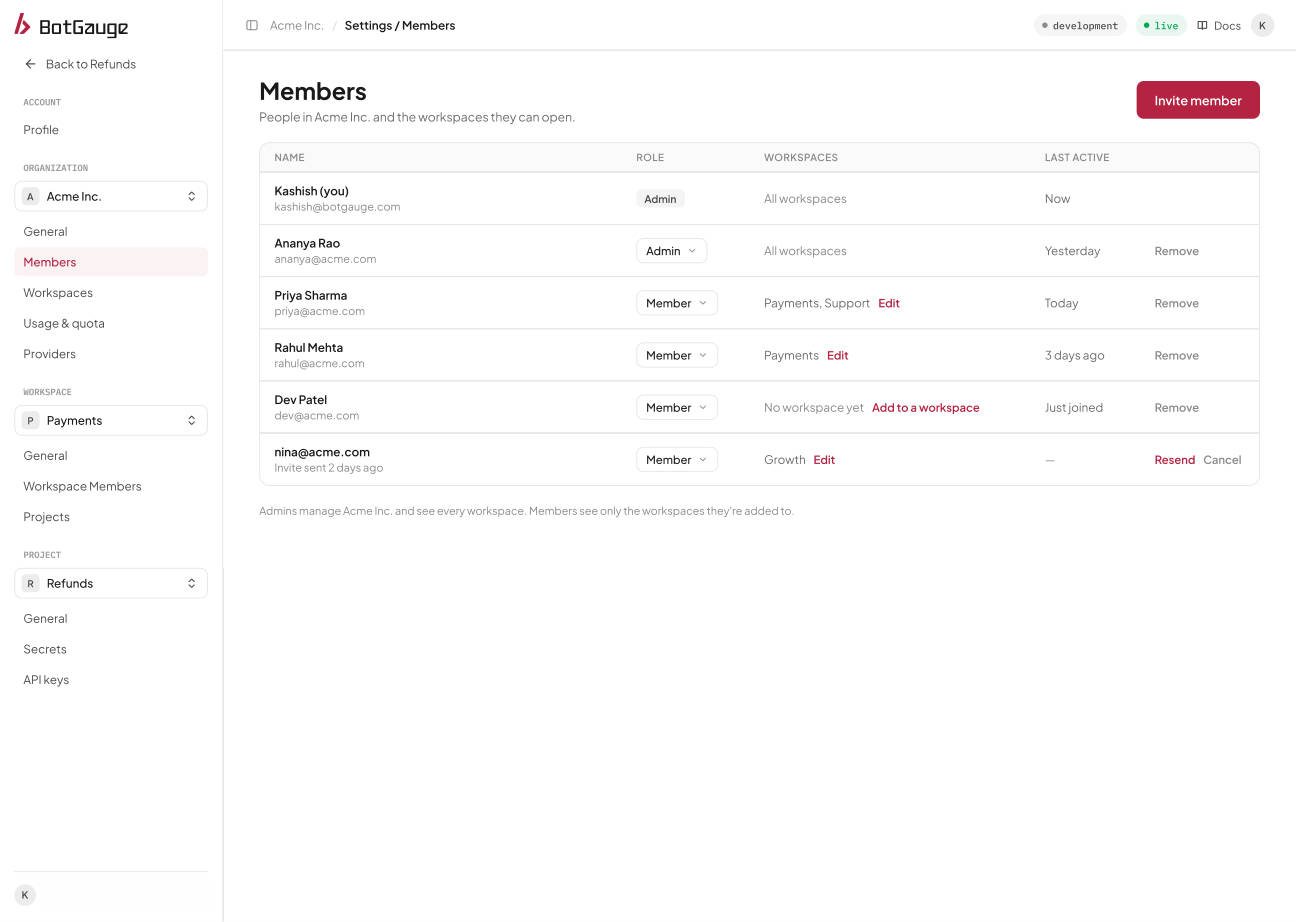Viewport: 1296px width, 922px height.
Task: Click the BotGauge logo
Action: click(71, 26)
